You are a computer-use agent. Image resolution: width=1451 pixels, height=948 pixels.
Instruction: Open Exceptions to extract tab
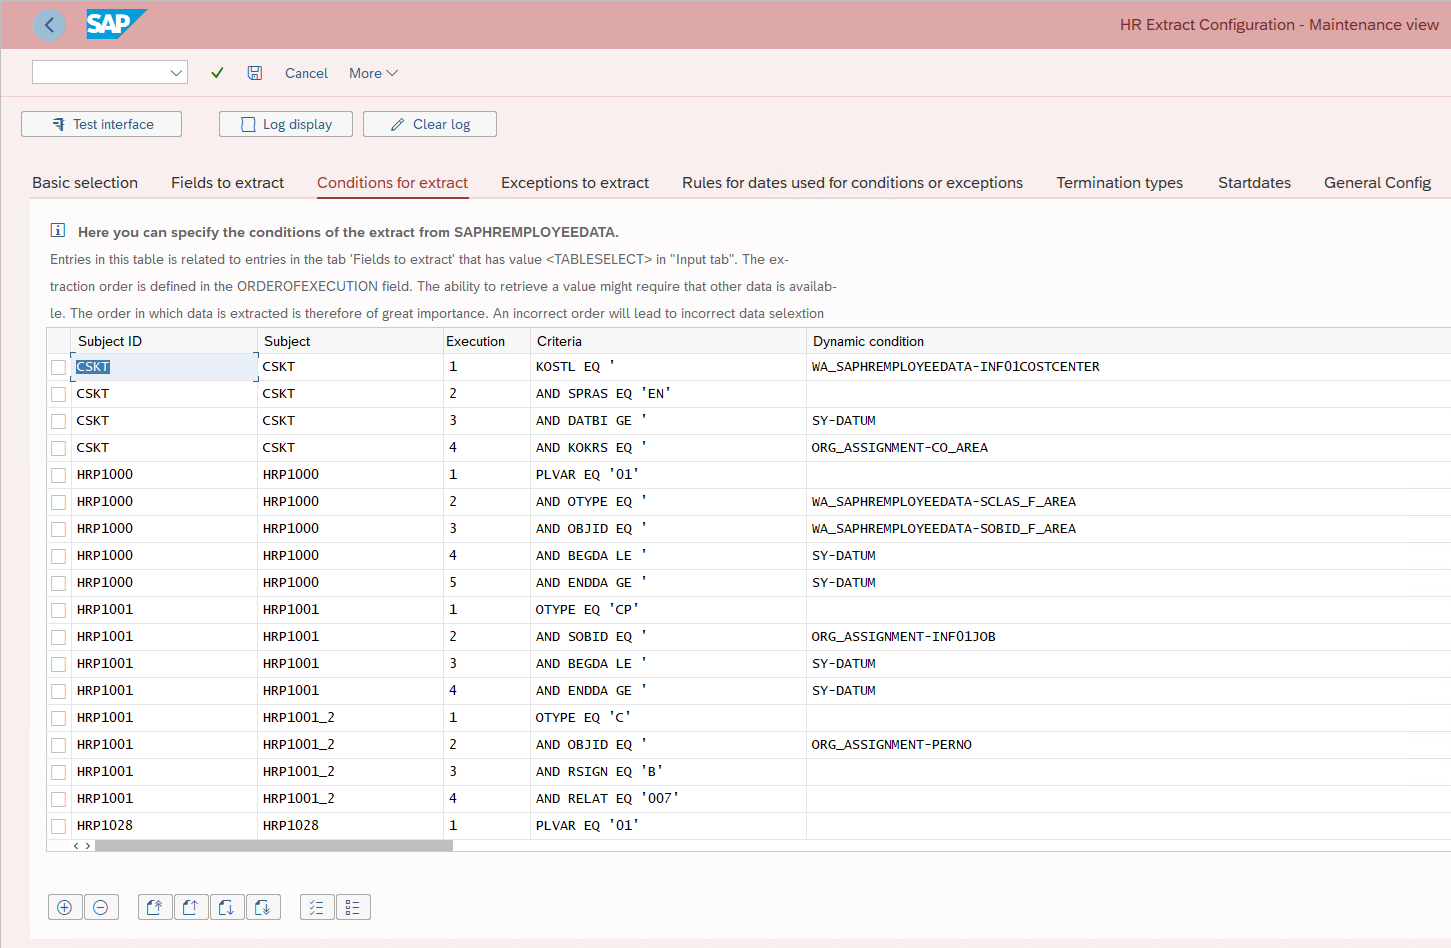coord(575,182)
